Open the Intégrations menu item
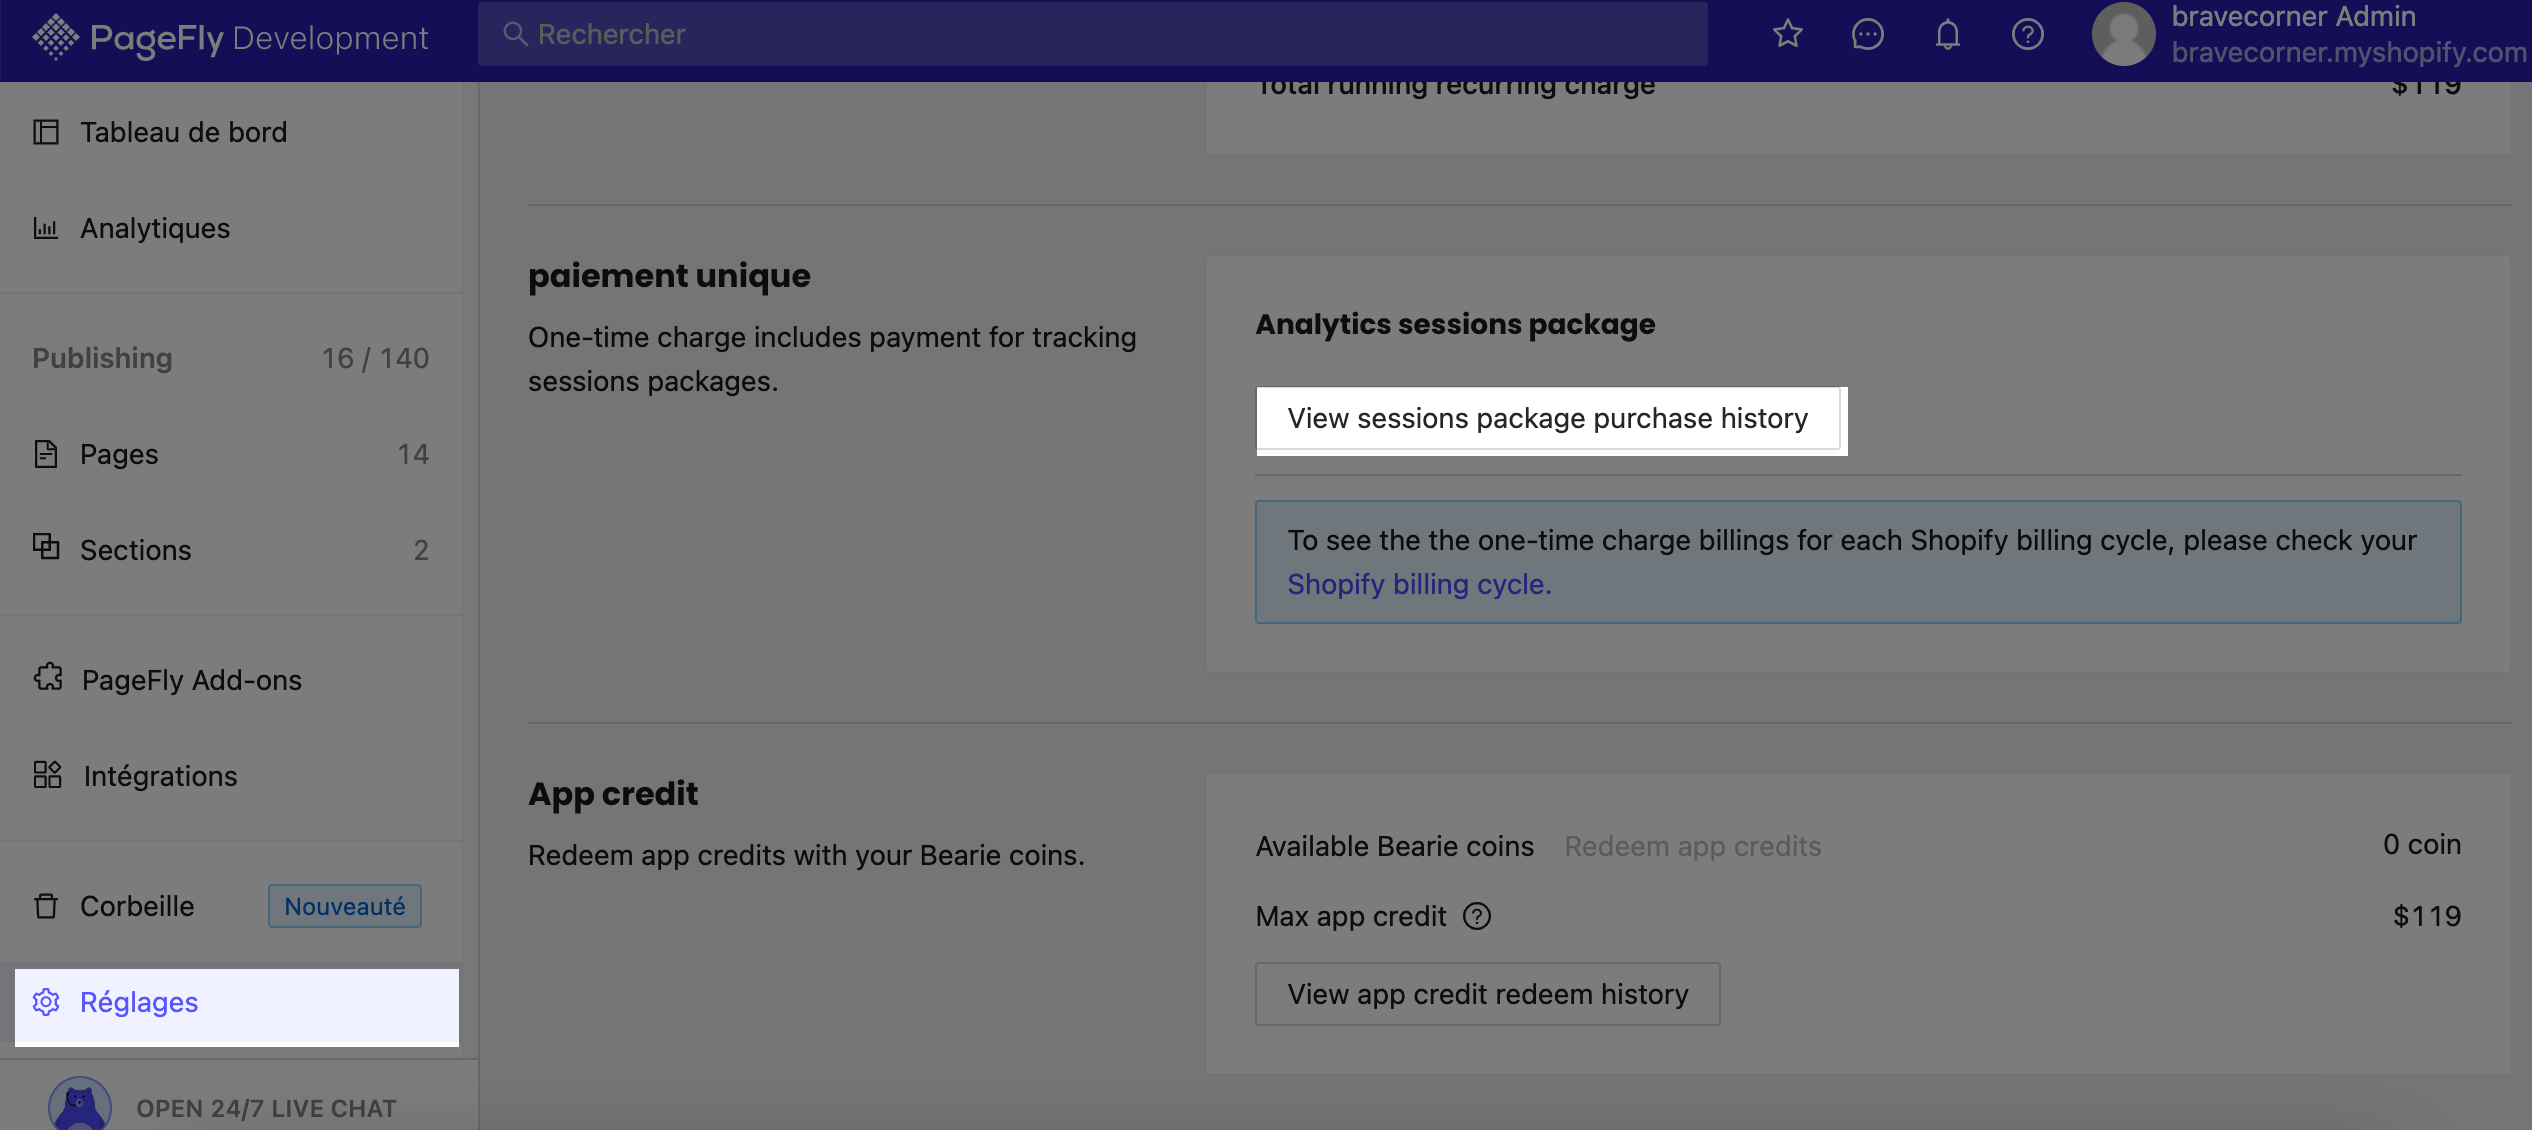 coord(232,776)
